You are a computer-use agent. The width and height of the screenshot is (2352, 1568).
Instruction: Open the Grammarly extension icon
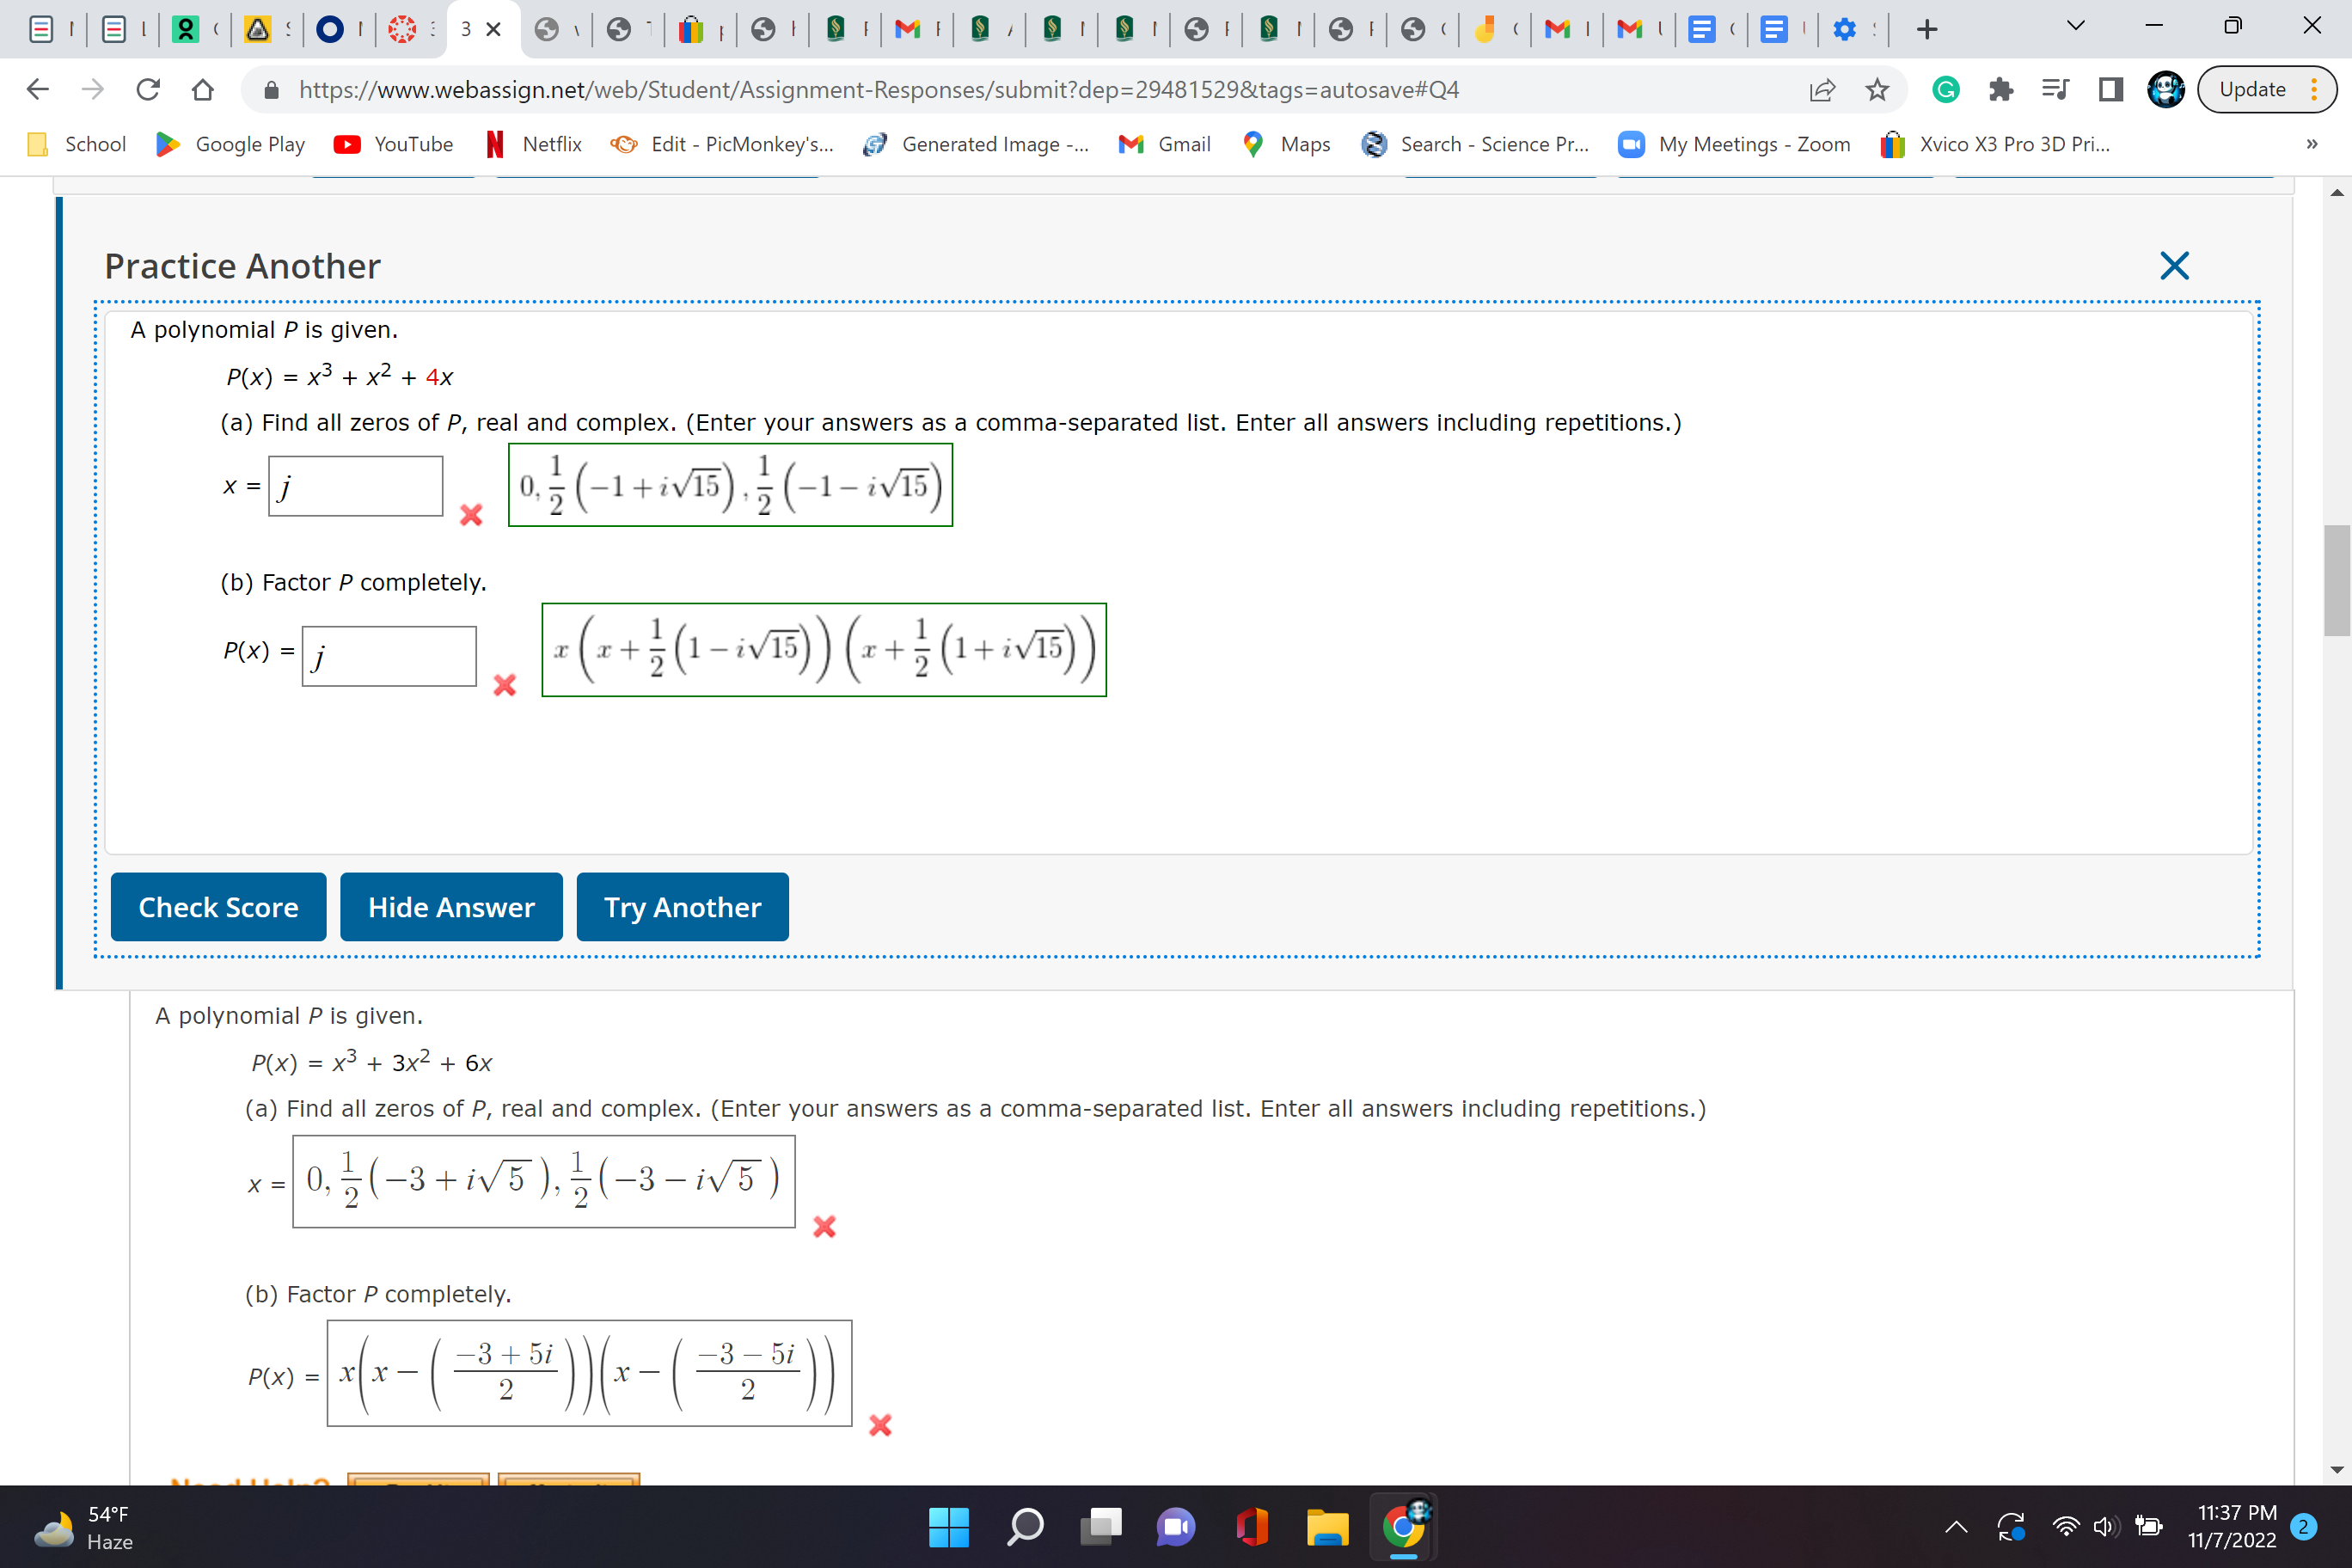[x=1945, y=89]
